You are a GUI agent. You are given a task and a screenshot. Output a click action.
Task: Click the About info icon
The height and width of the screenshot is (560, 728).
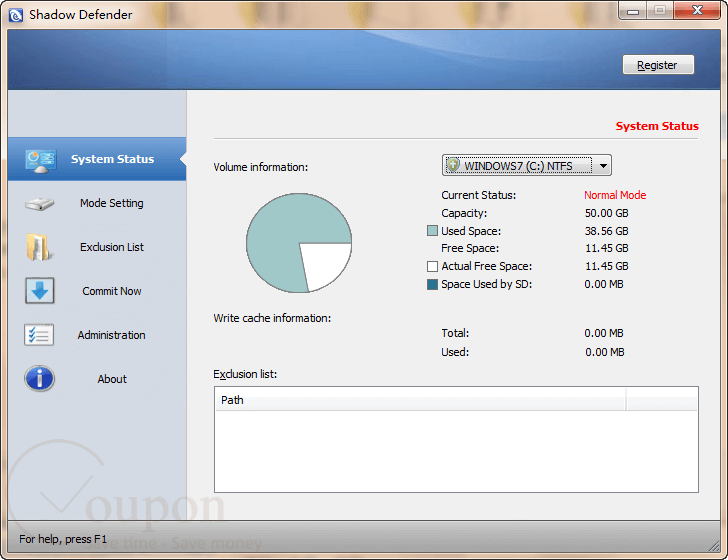tap(39, 378)
